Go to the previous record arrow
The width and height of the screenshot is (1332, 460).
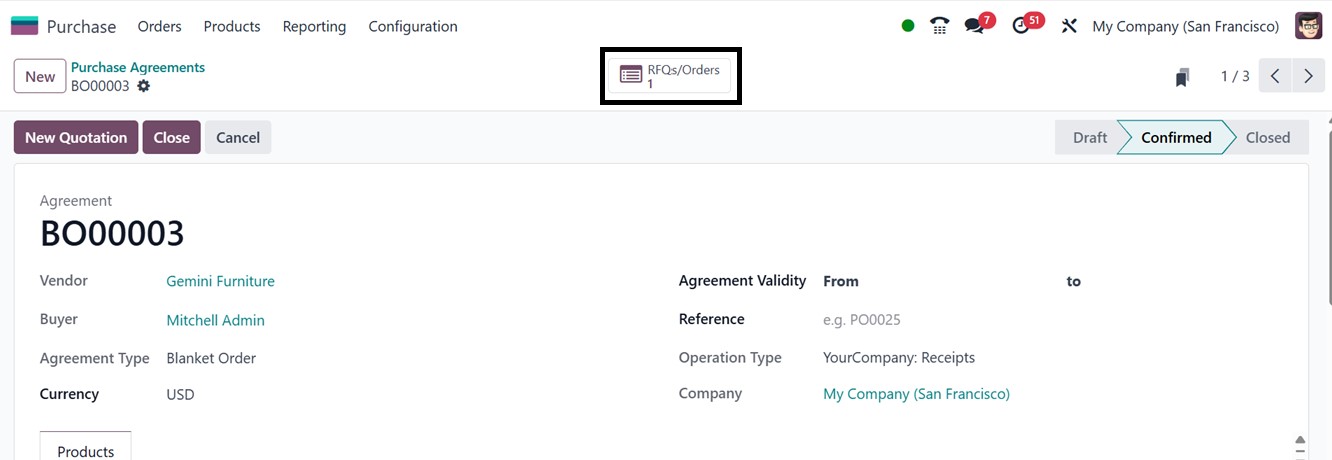1275,76
